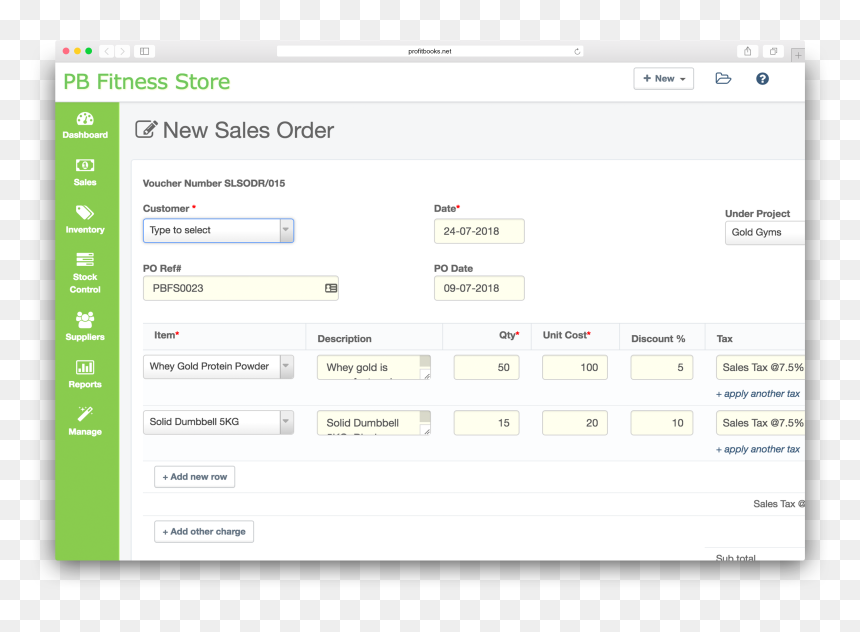Image resolution: width=860 pixels, height=632 pixels.
Task: Open the Under Project Gold Gyms dropdown
Action: (x=765, y=233)
